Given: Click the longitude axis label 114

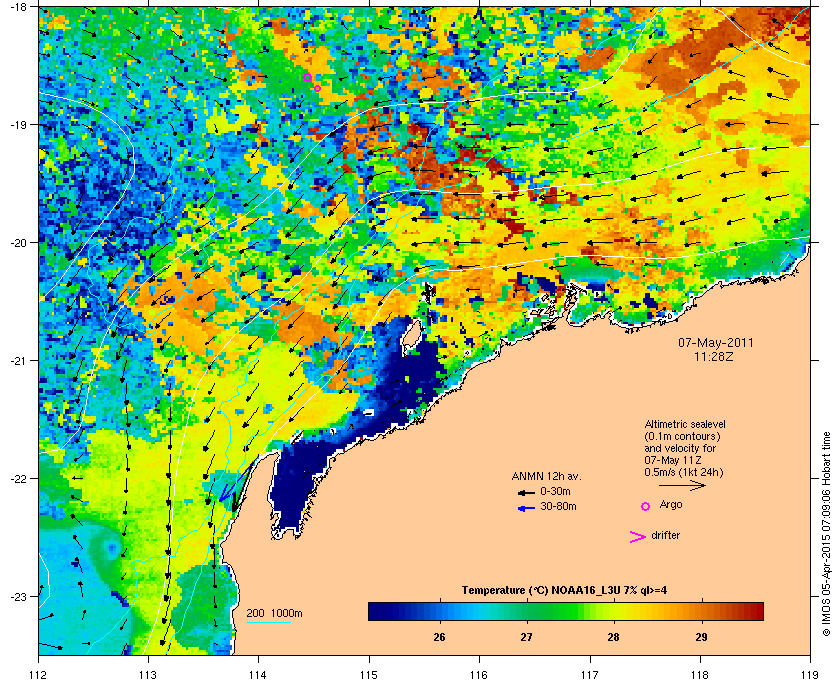Looking at the screenshot, I should (x=258, y=674).
